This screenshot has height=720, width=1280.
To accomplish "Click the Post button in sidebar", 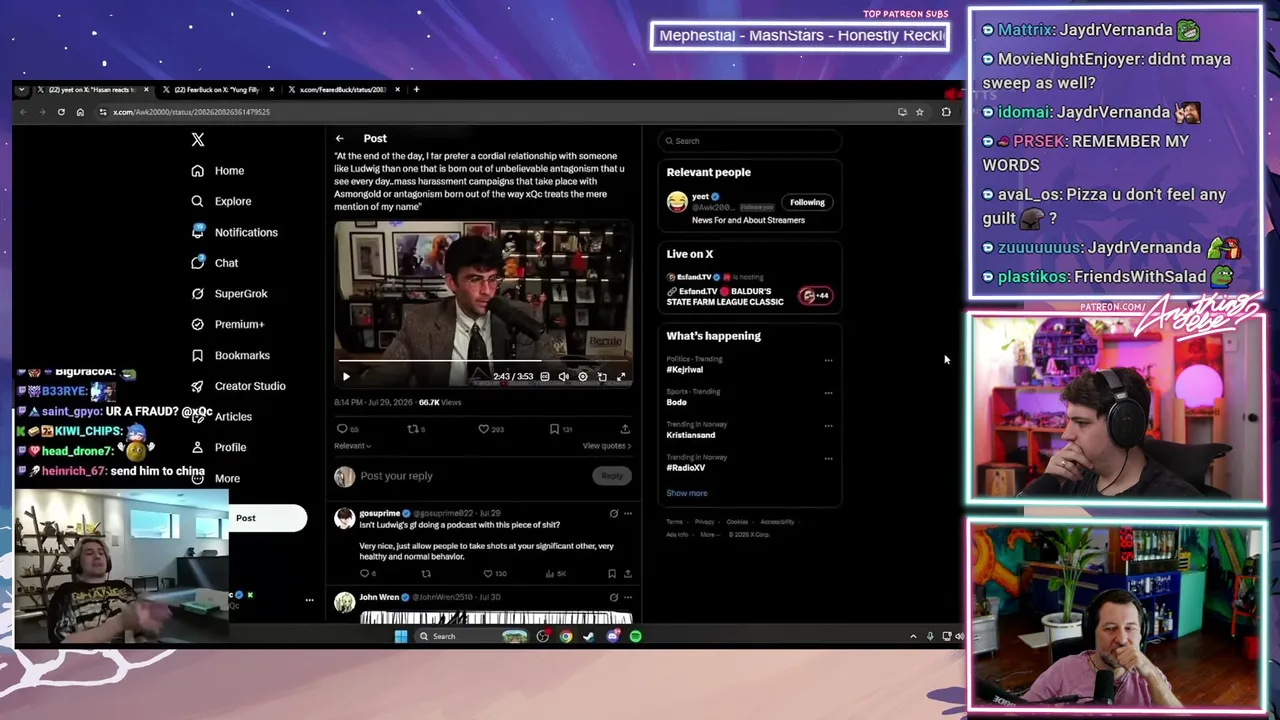I will 246,518.
